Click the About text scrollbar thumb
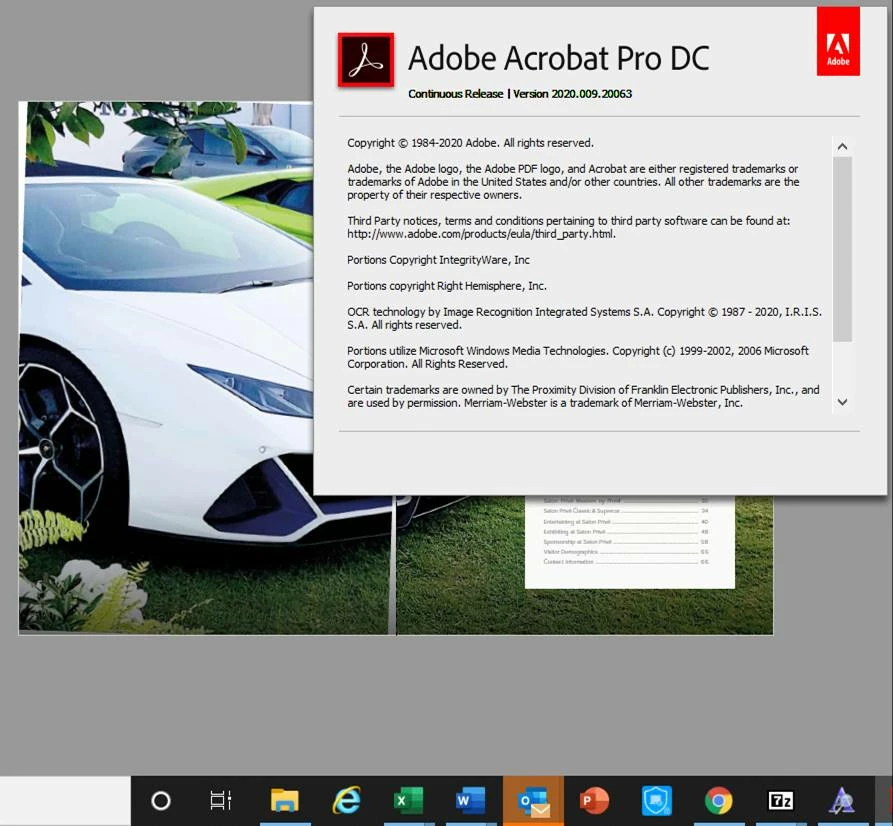Screen dimensions: 893x826 pos(842,249)
